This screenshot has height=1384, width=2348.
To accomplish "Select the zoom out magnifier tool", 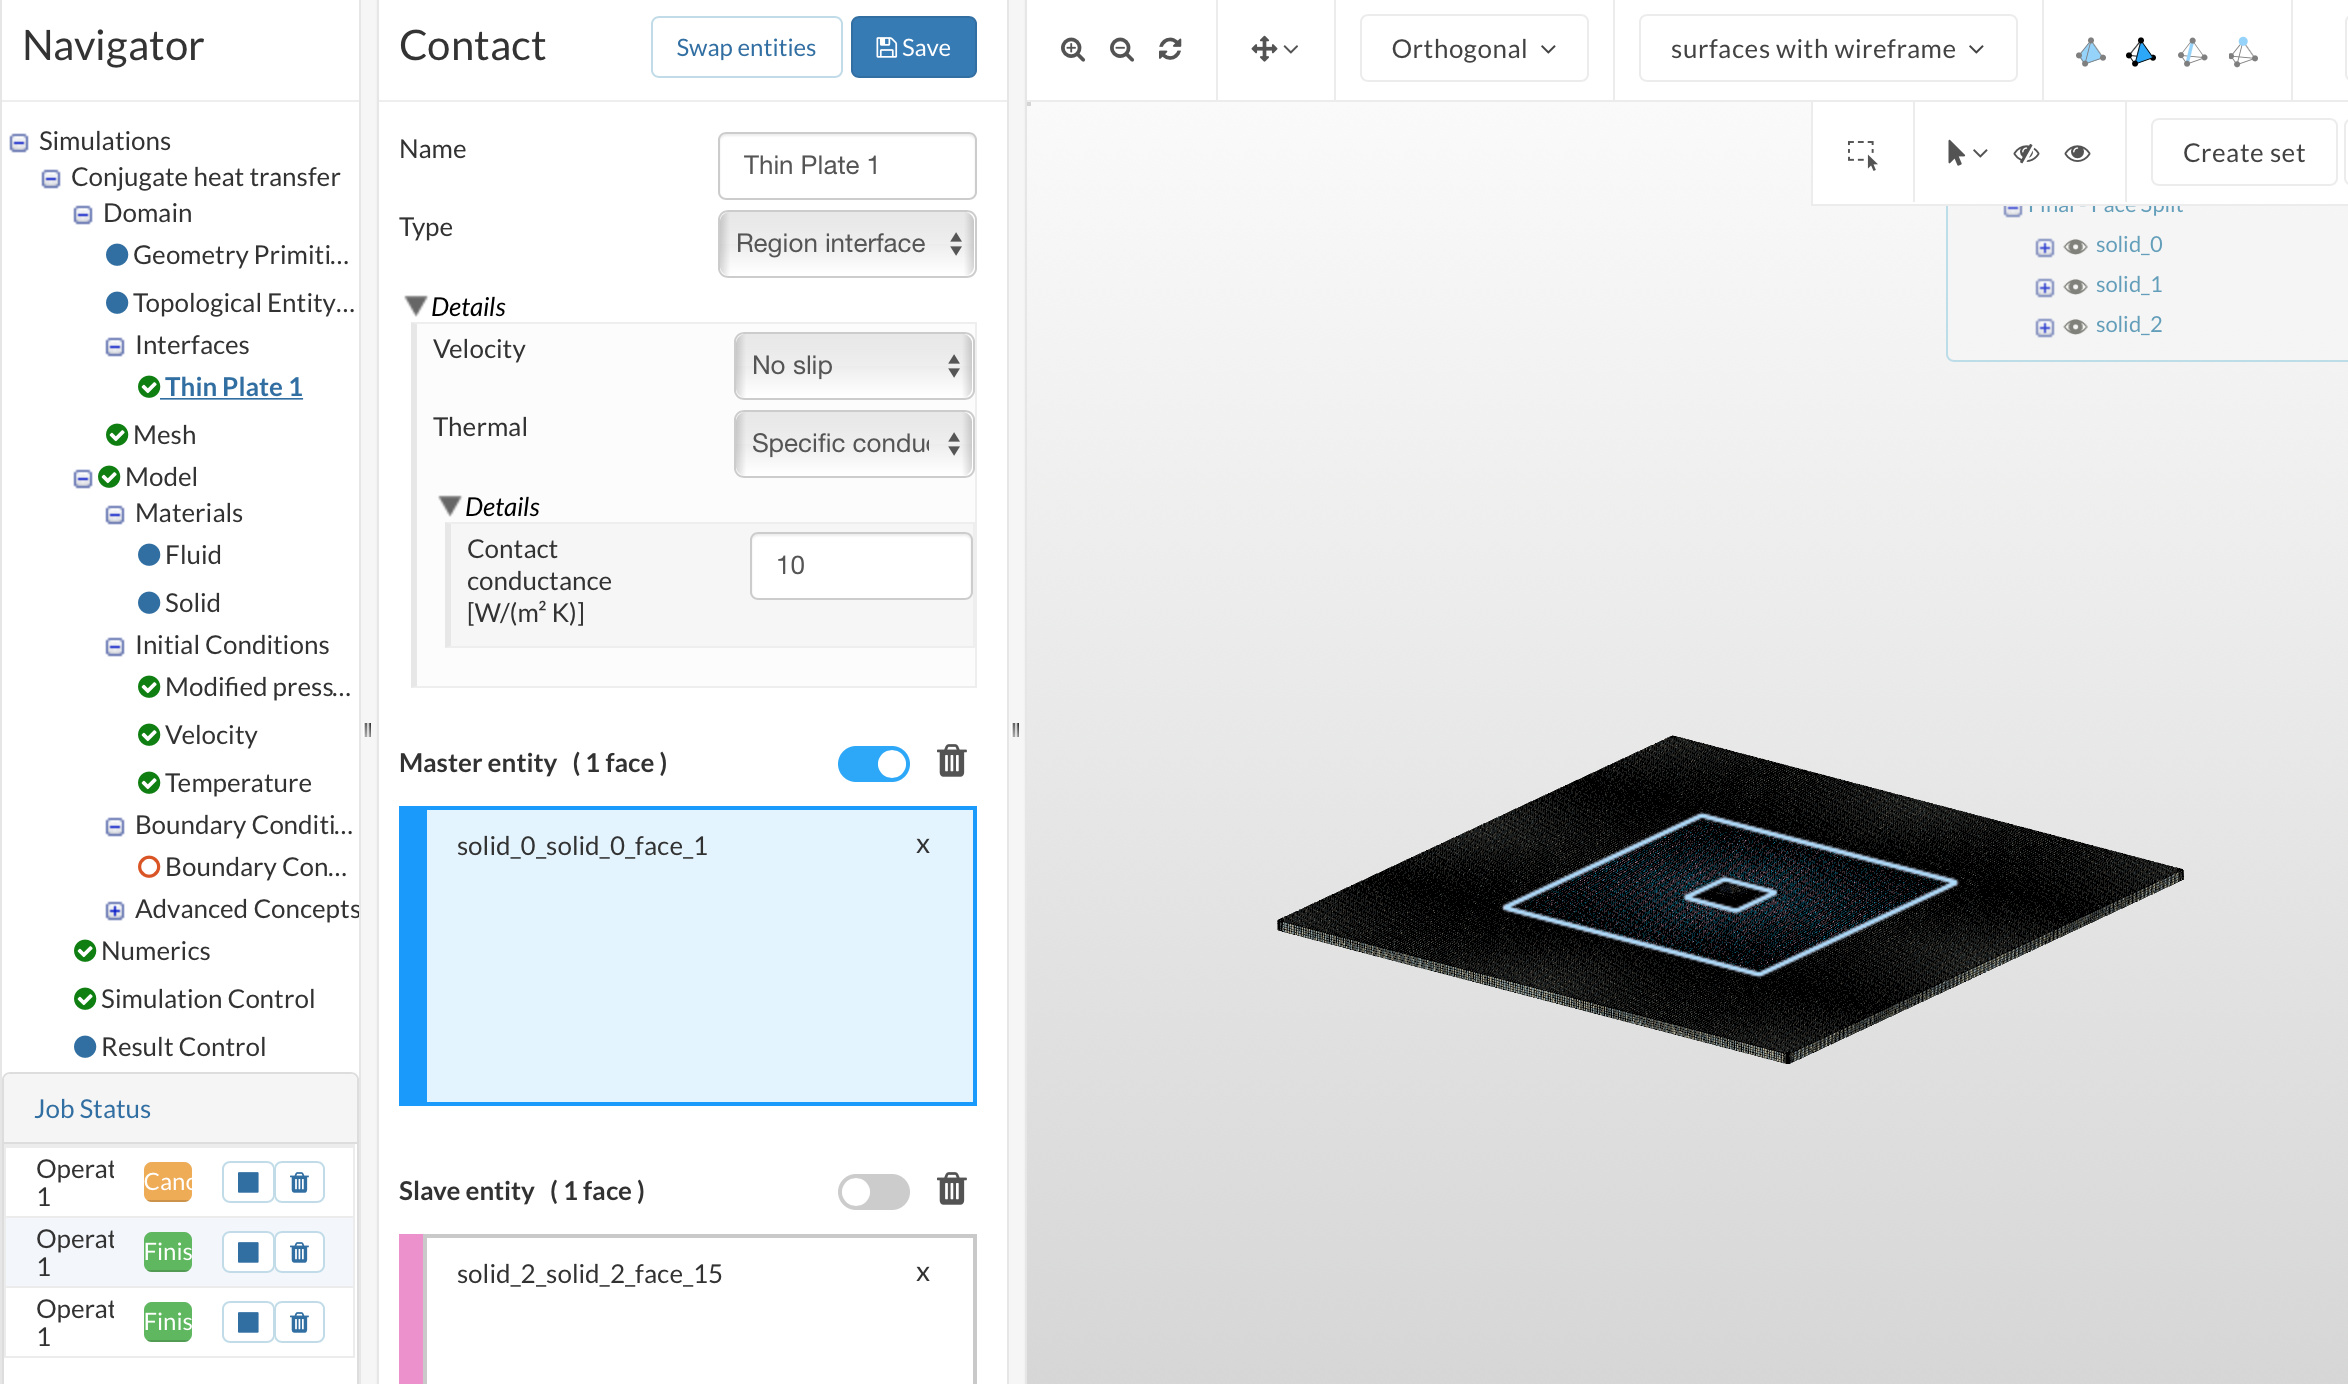I will (x=1120, y=48).
